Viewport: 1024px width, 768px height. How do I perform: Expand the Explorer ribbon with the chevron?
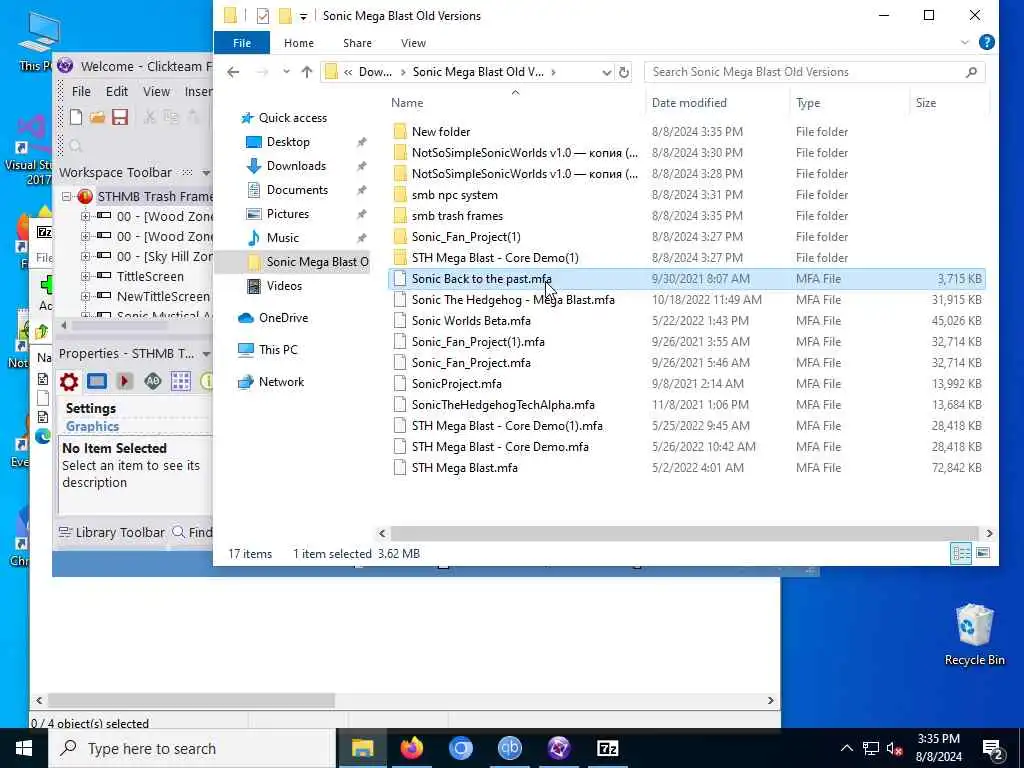click(x=965, y=42)
